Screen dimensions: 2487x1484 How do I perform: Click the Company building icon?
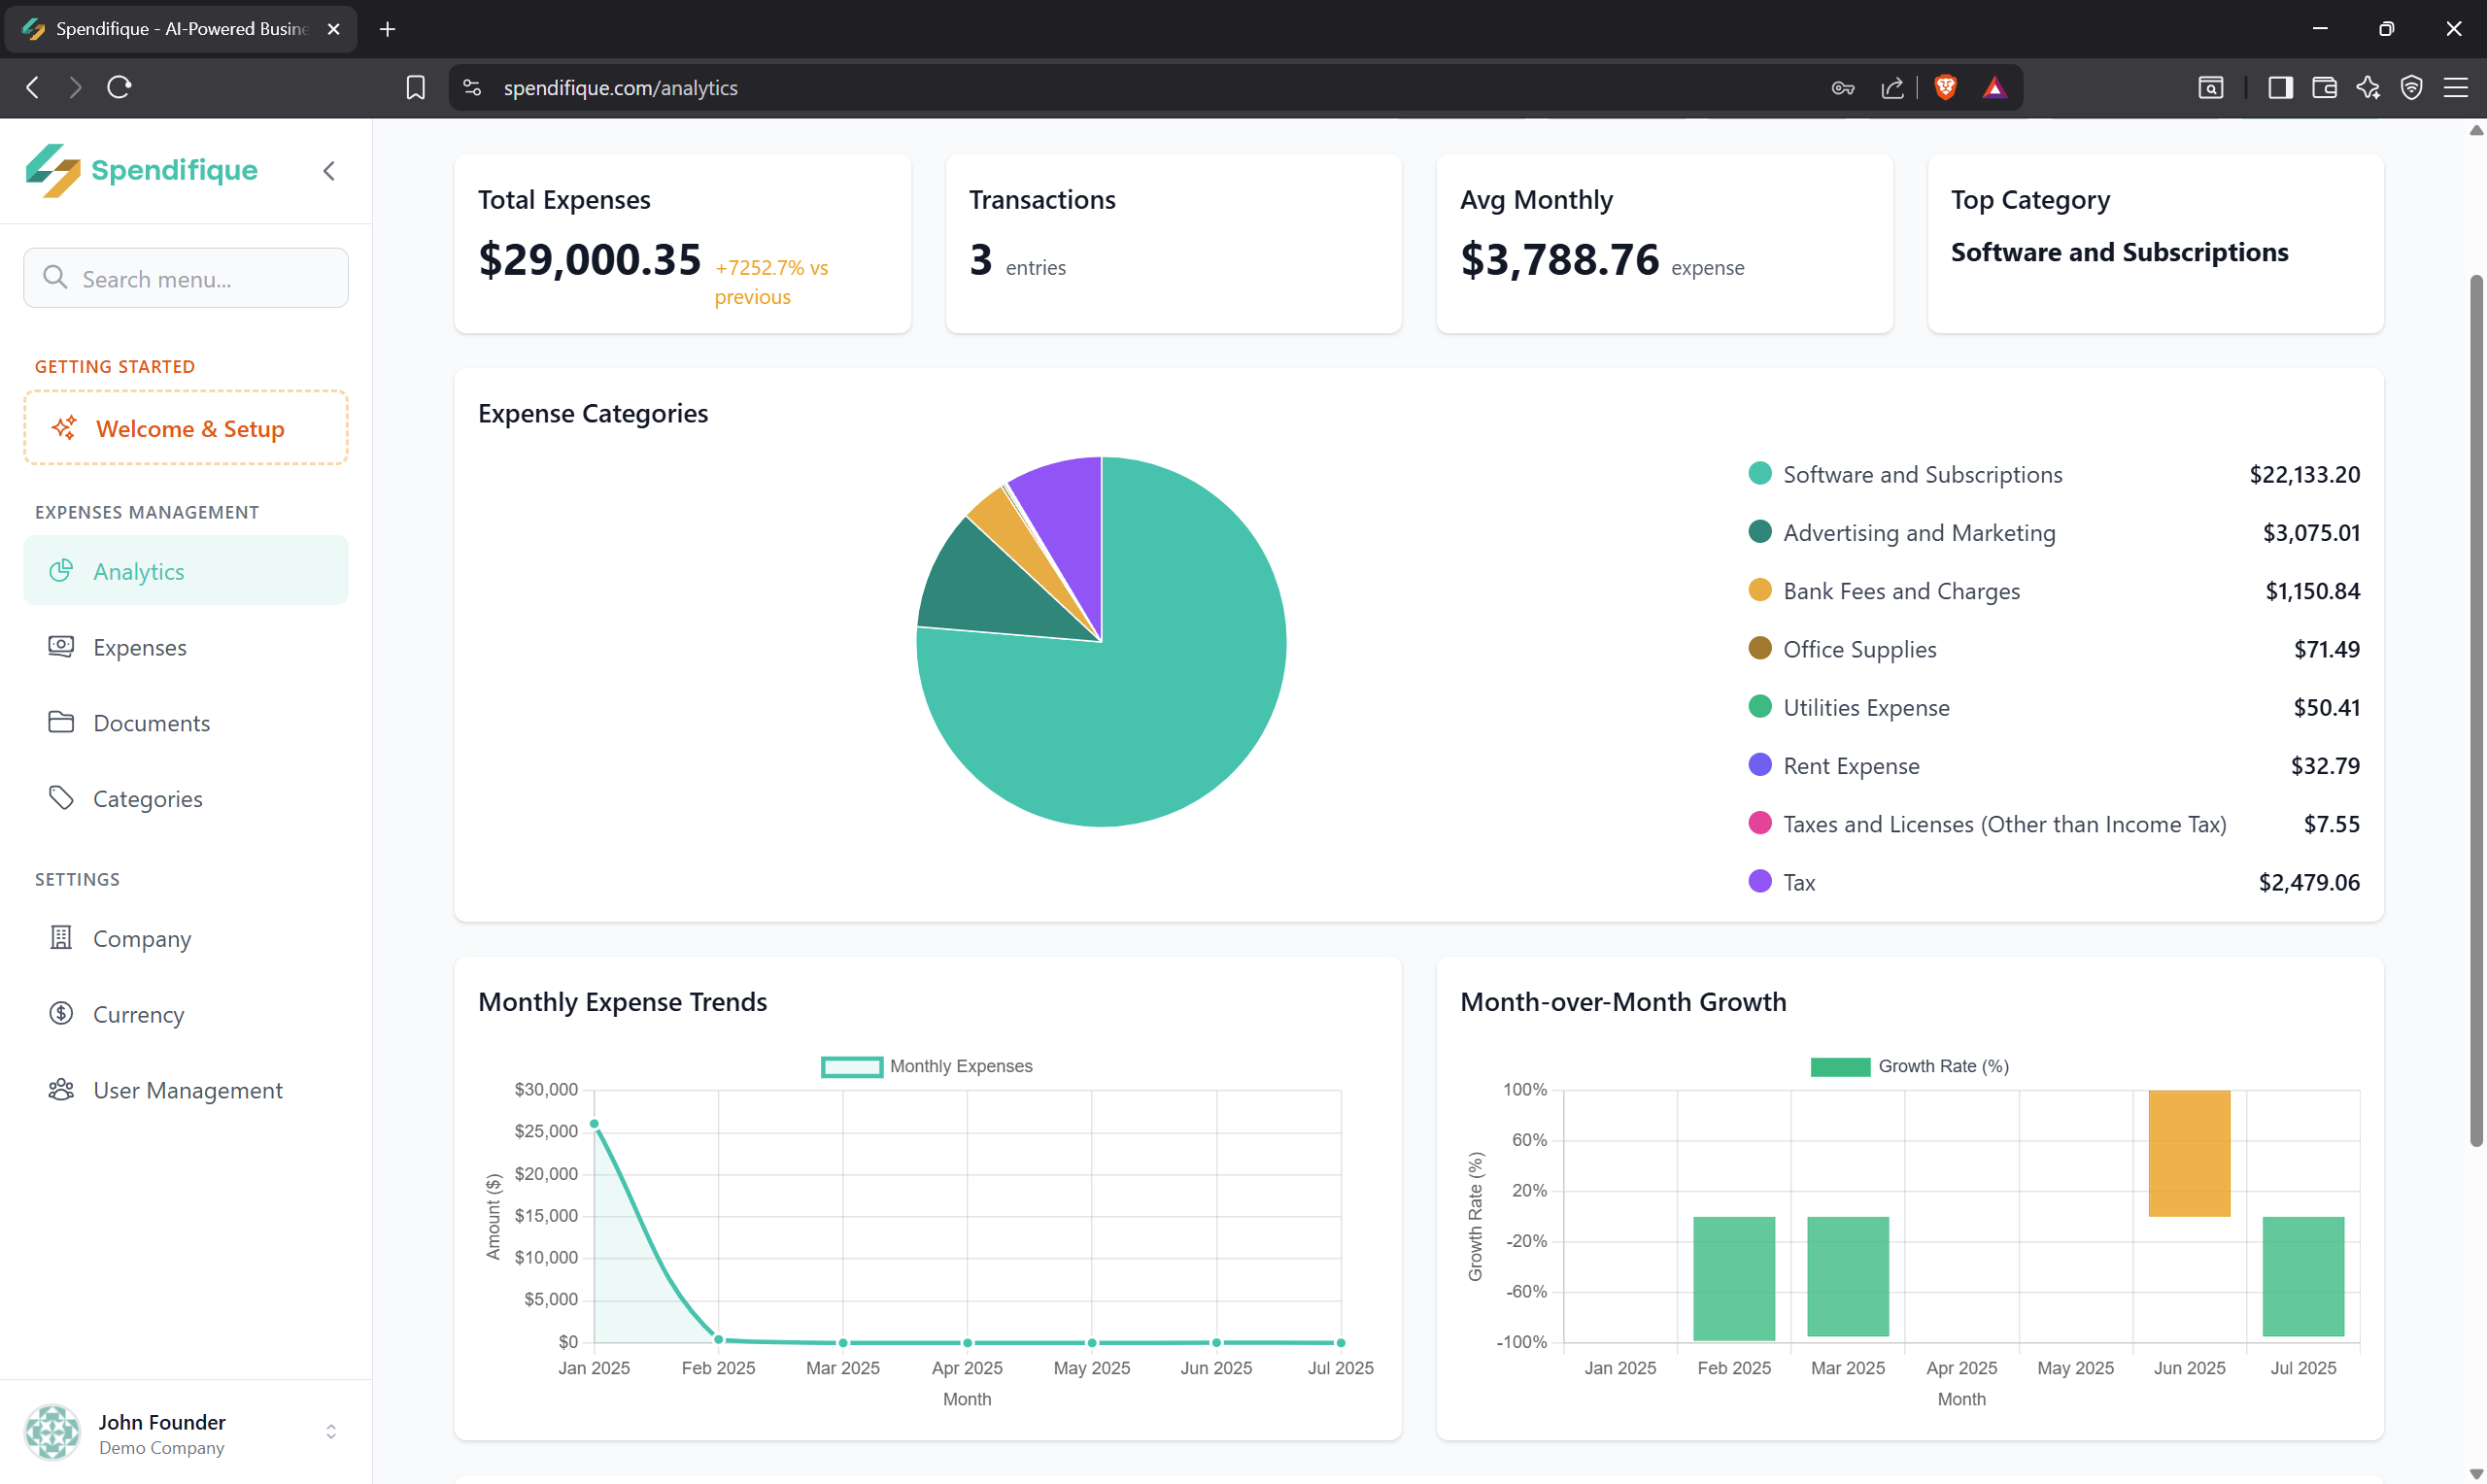click(61, 938)
